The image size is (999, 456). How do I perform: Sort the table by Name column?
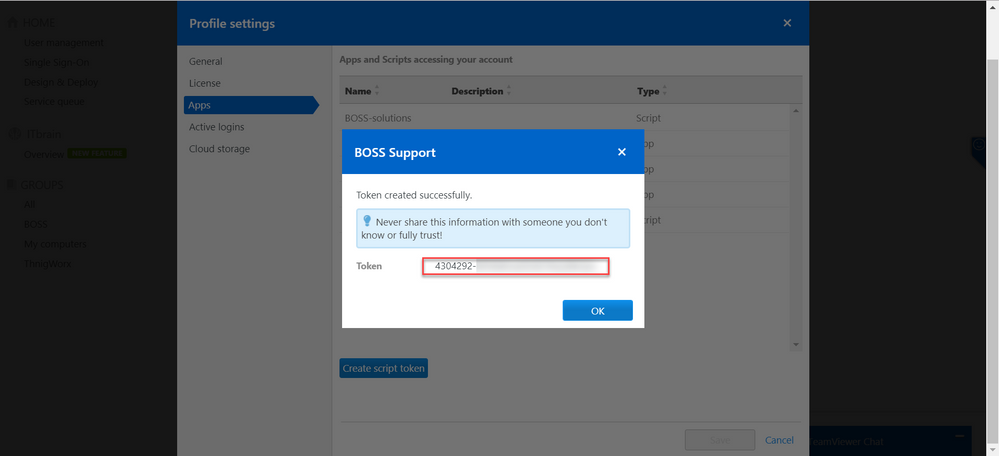pyautogui.click(x=362, y=91)
